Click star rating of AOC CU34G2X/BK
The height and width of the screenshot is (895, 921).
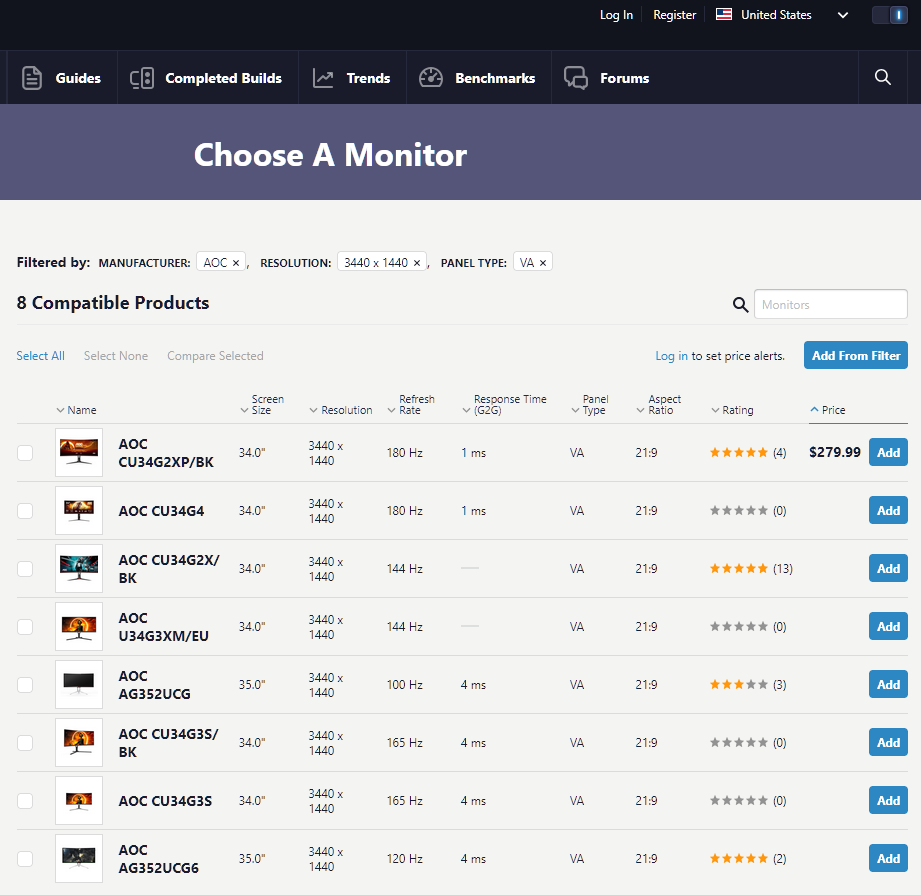739,568
